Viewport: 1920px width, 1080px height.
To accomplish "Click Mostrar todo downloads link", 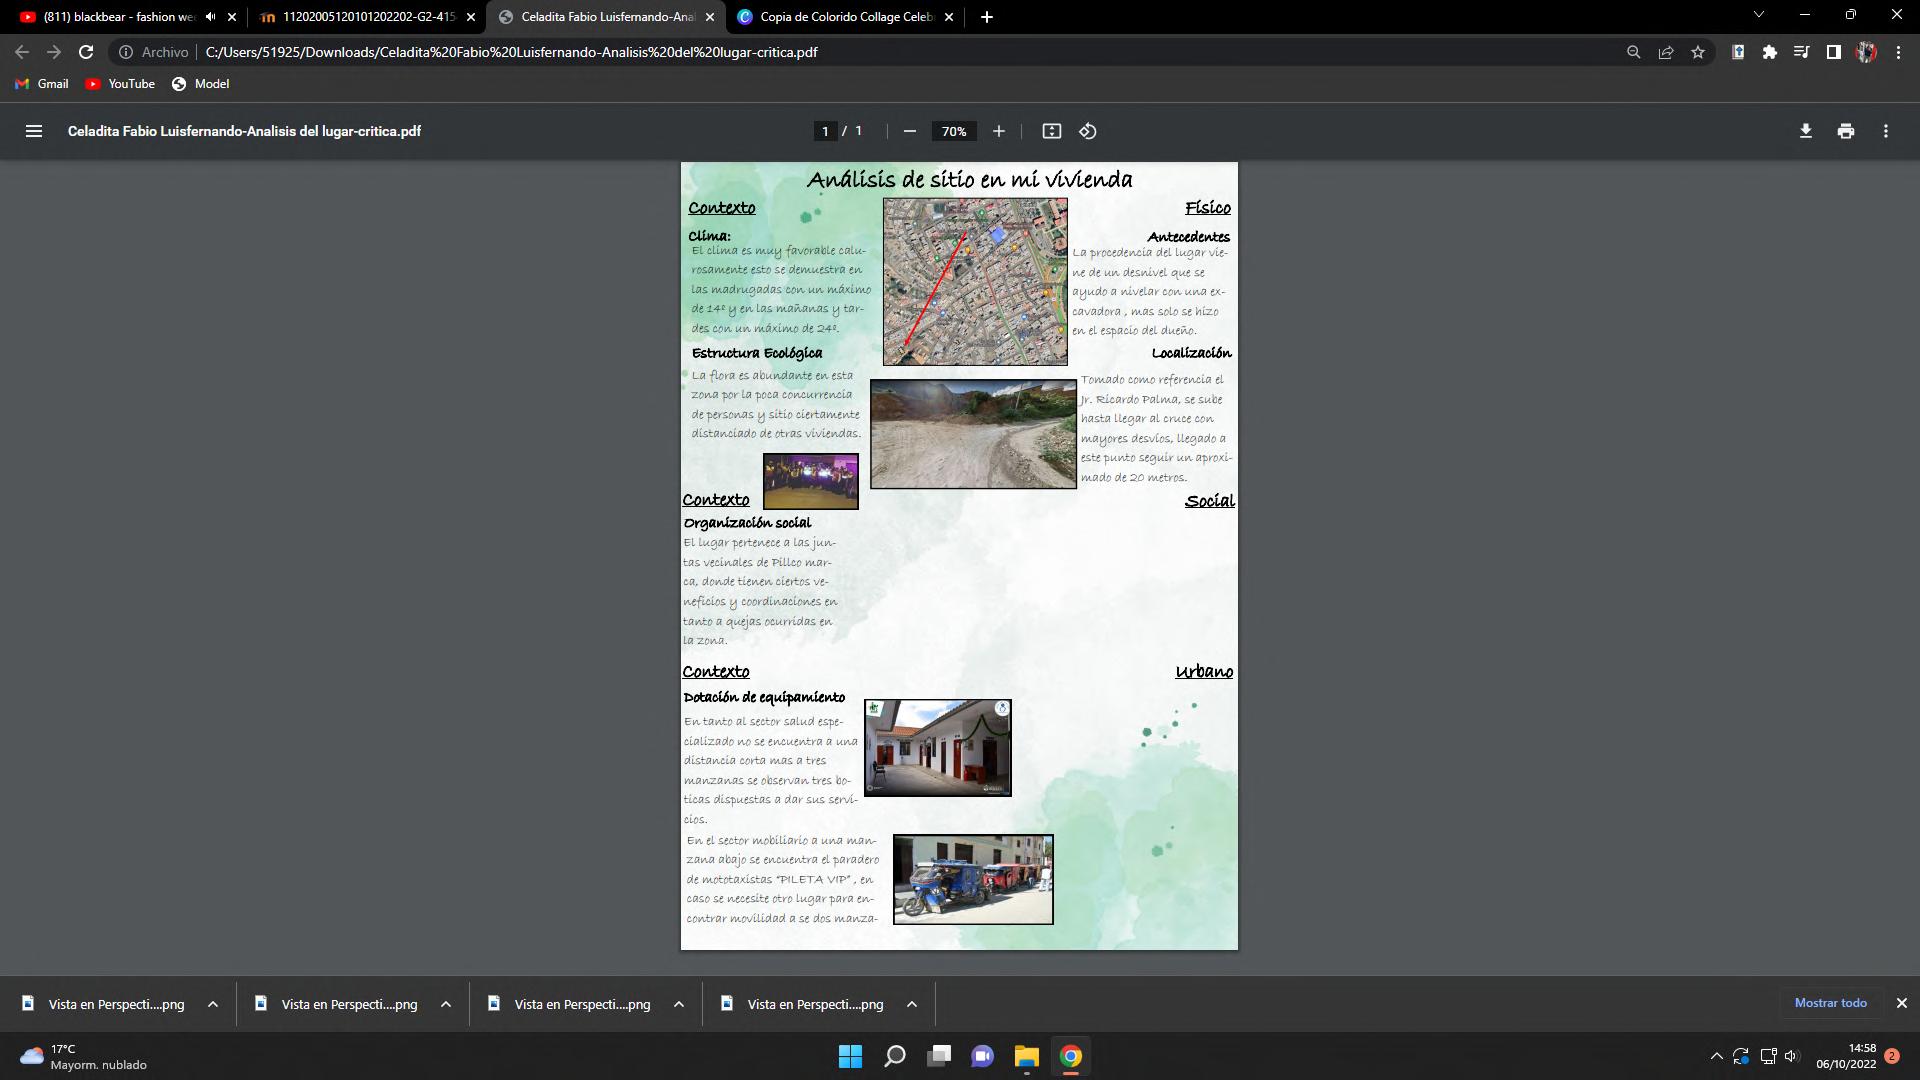I will click(x=1830, y=1003).
